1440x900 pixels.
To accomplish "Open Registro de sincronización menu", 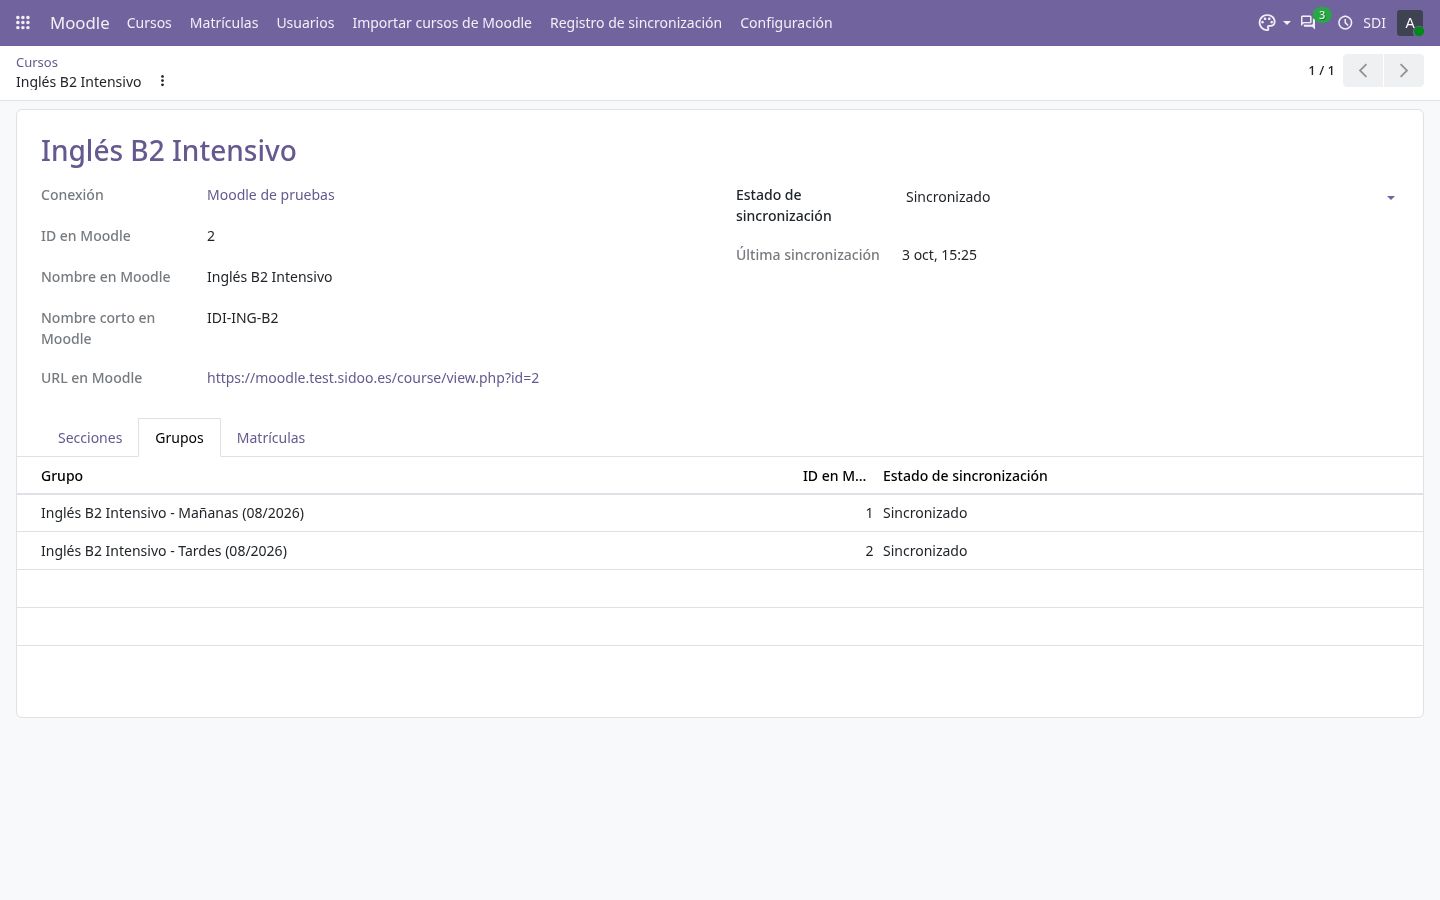I will coord(636,22).
